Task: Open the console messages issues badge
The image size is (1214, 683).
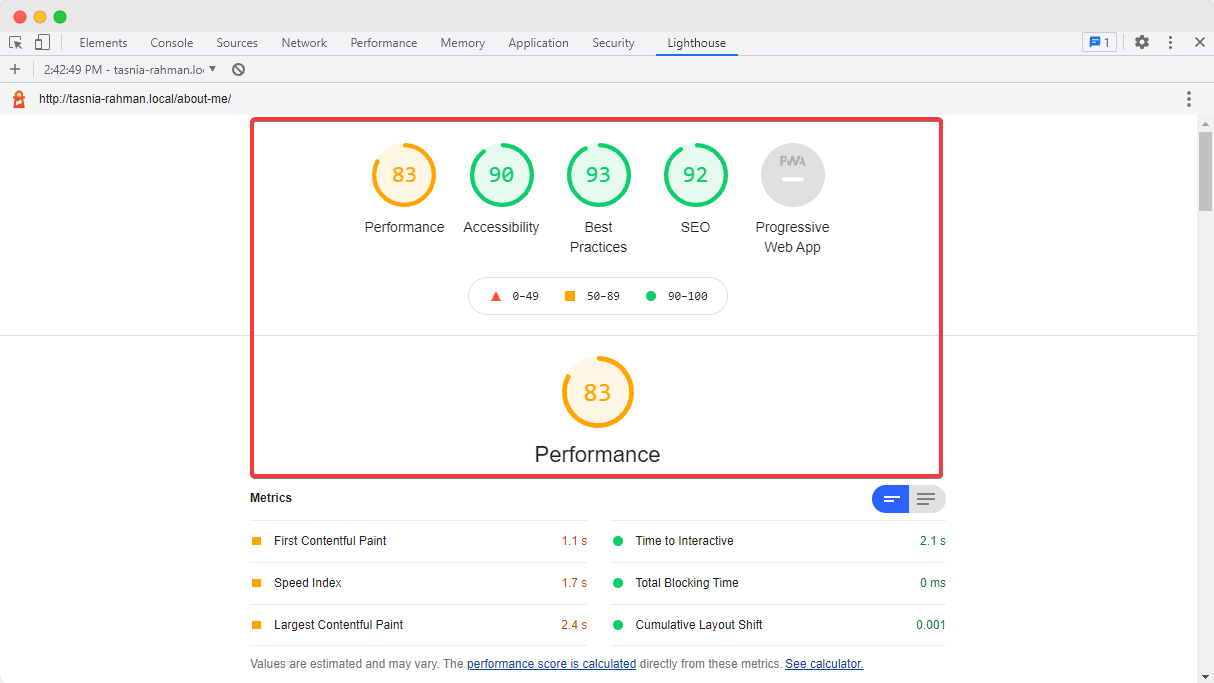Action: pyautogui.click(x=1099, y=42)
